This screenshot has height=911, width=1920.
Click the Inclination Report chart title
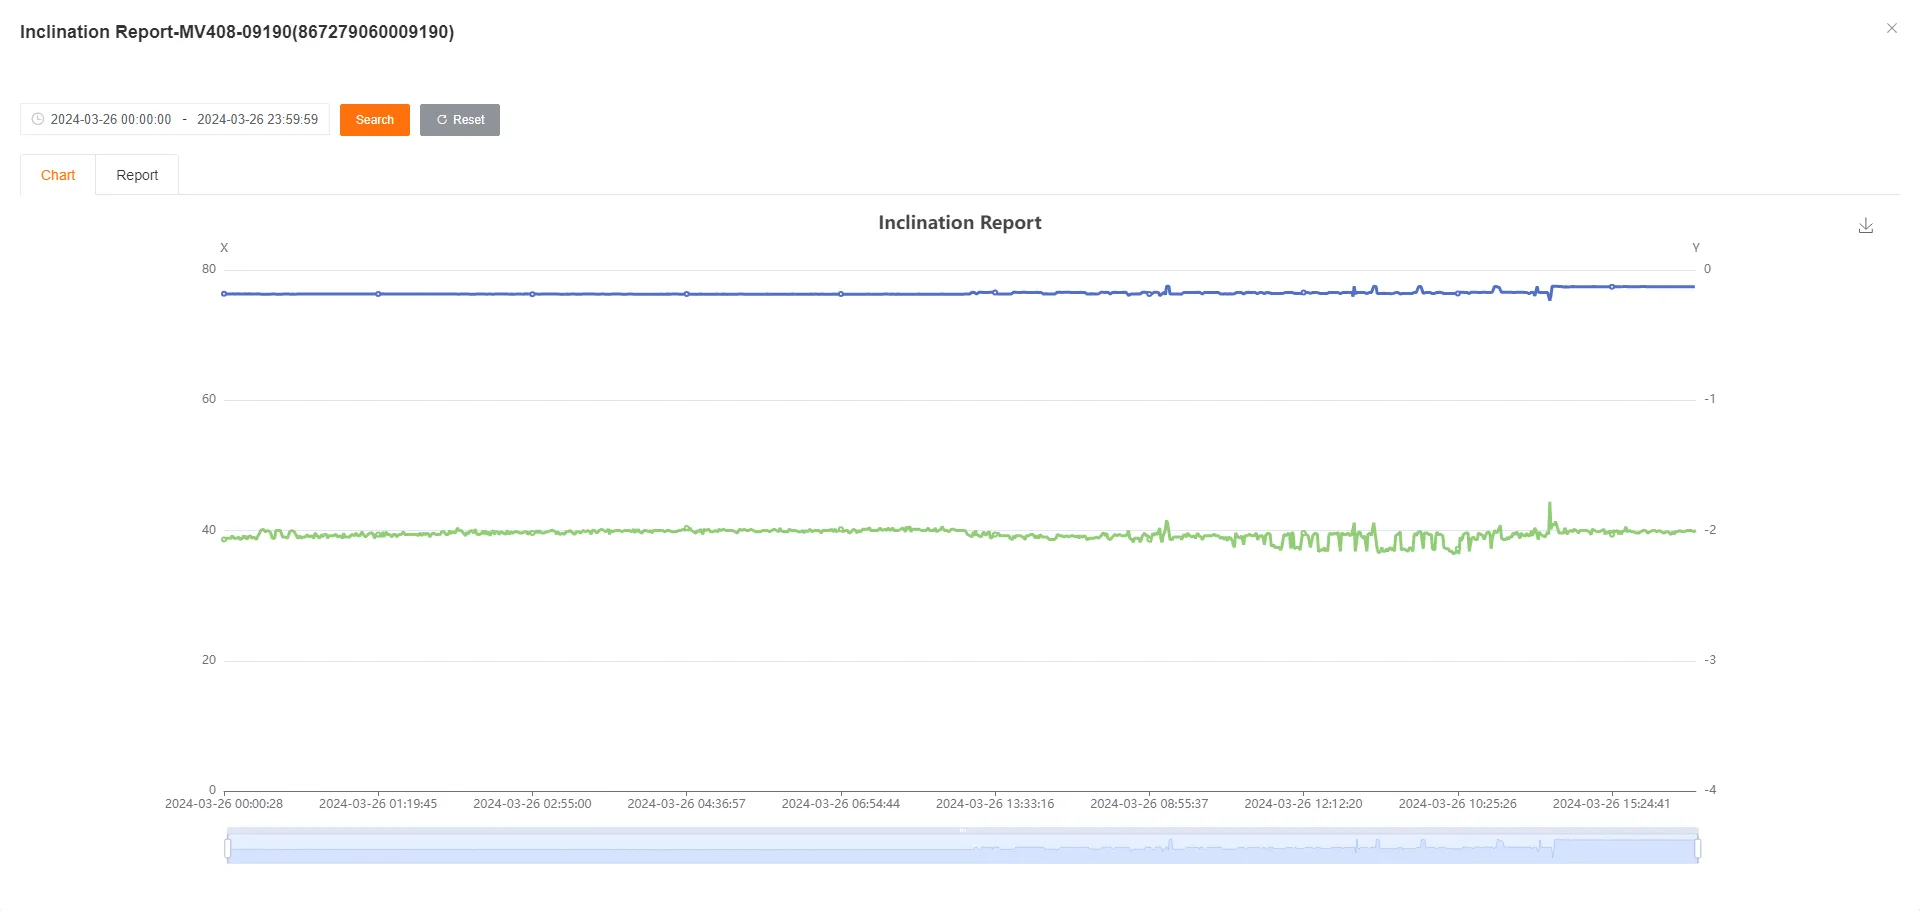[959, 223]
